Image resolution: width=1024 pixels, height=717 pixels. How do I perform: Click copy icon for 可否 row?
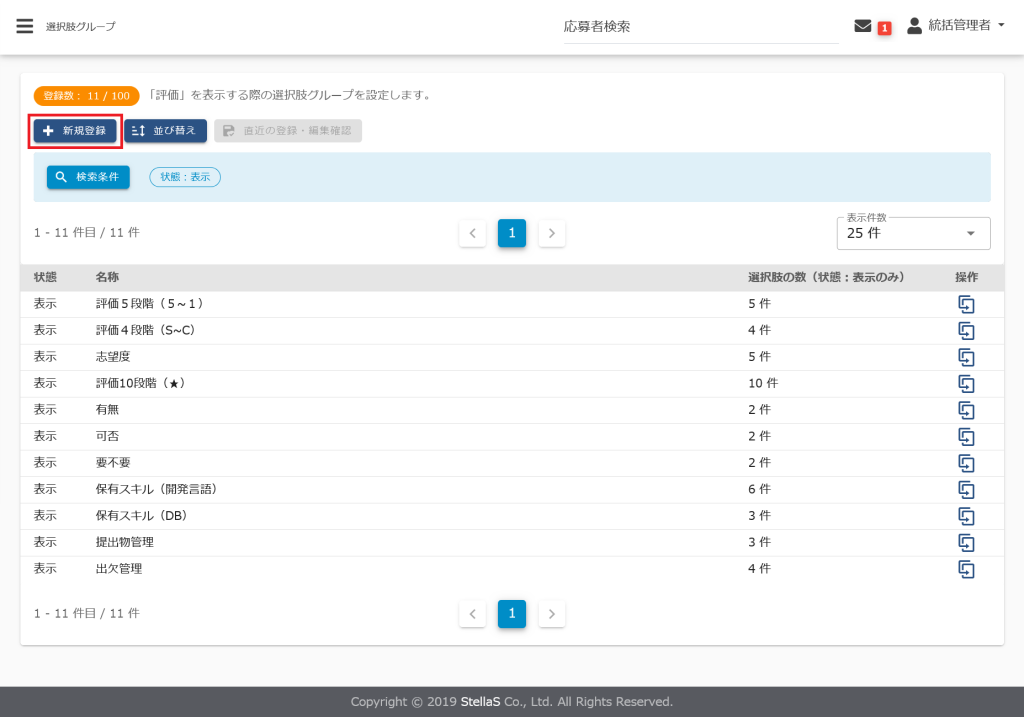pyautogui.click(x=966, y=436)
